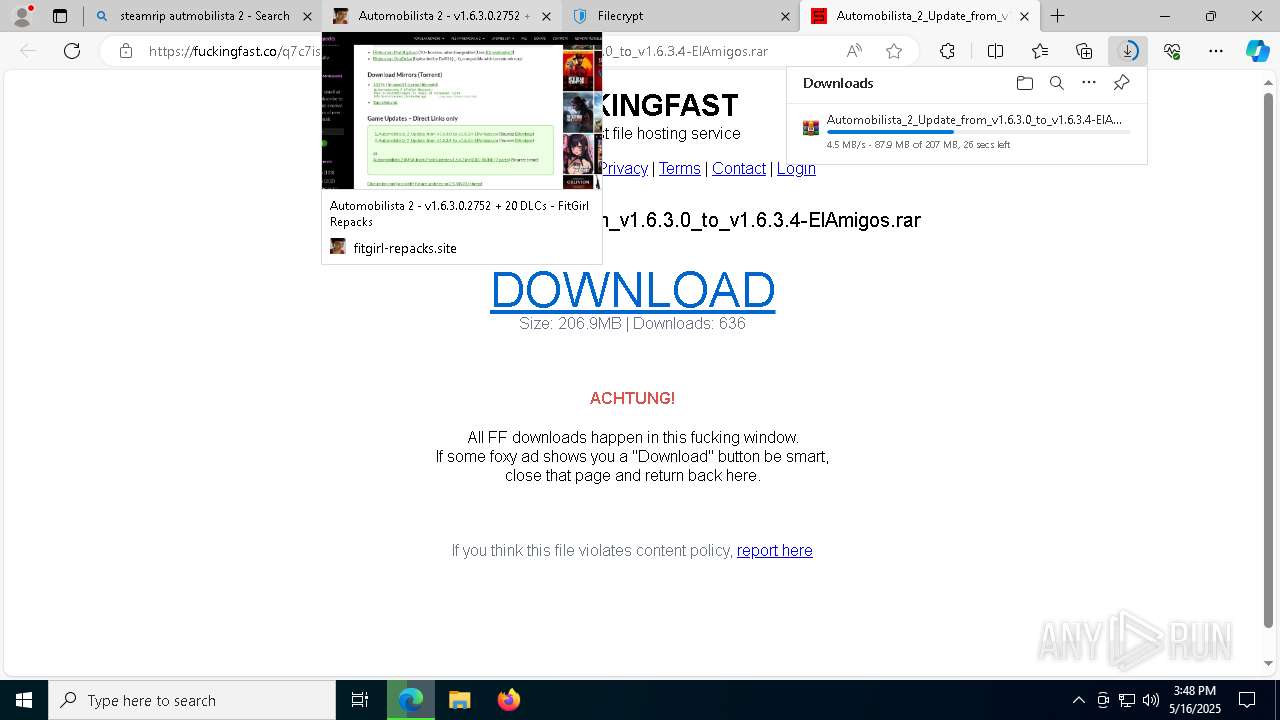Open Microsoft Edge from the taskbar

(411, 700)
